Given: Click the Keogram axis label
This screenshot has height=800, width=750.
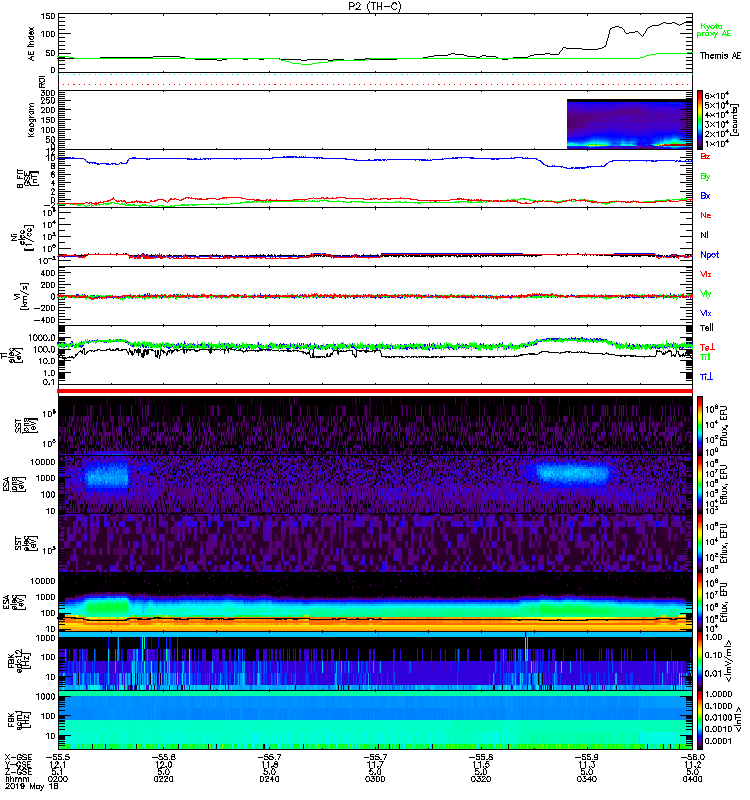Looking at the screenshot, I should [x=32, y=119].
